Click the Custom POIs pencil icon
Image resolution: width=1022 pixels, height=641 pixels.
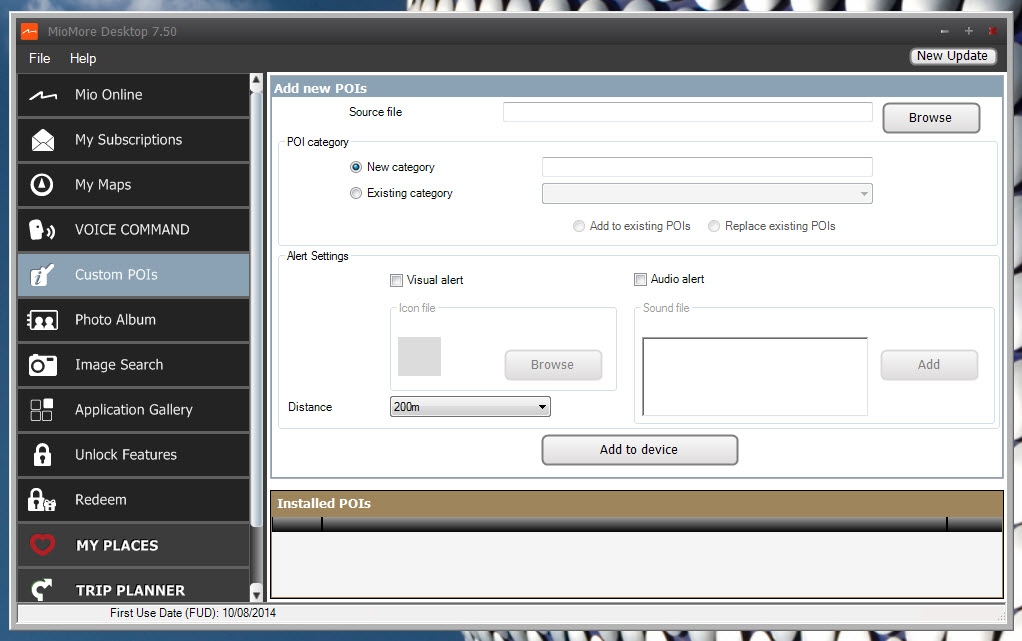tap(42, 275)
